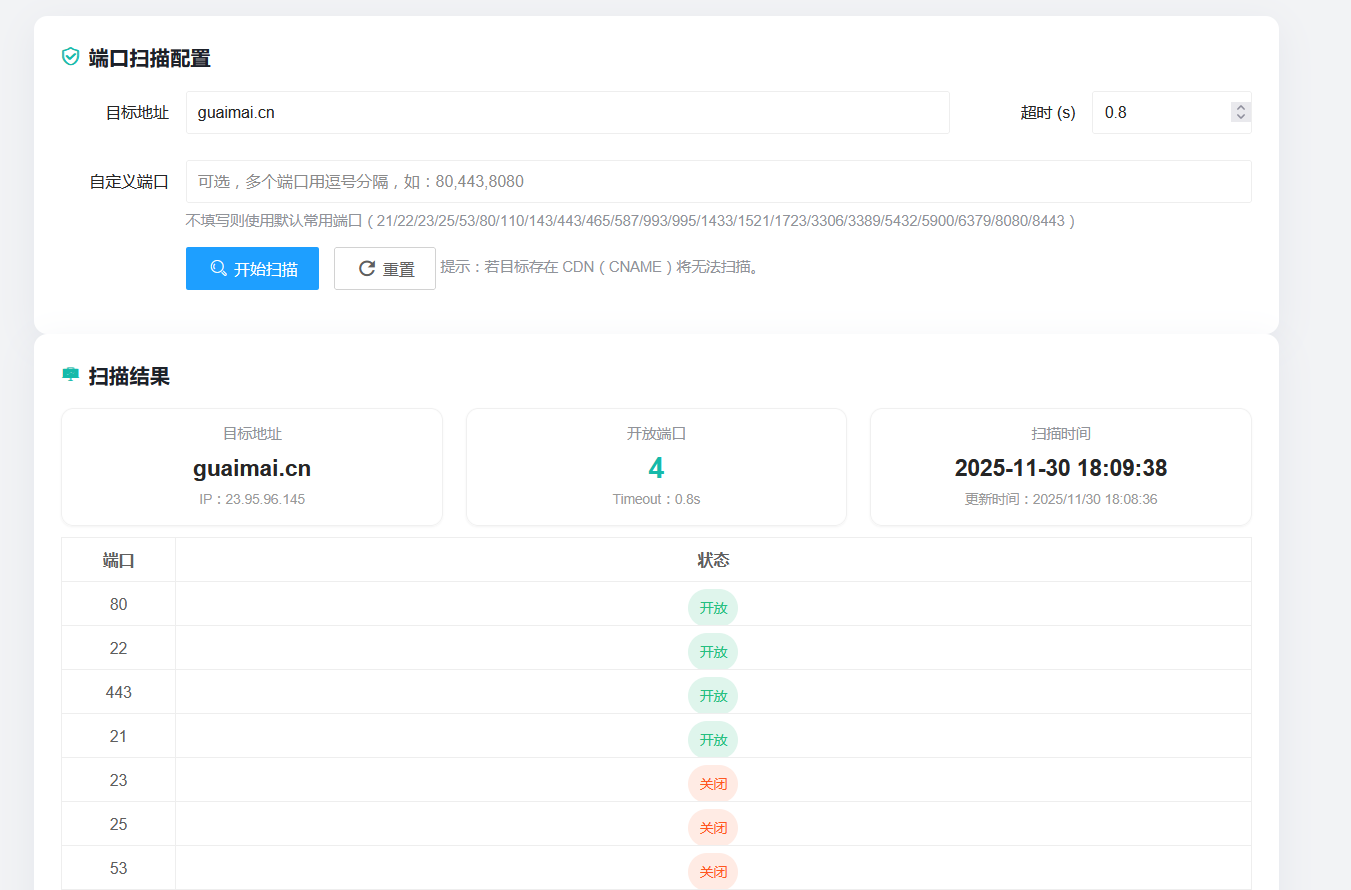
Task: Click the 开放 badge for port 21
Action: (x=712, y=739)
